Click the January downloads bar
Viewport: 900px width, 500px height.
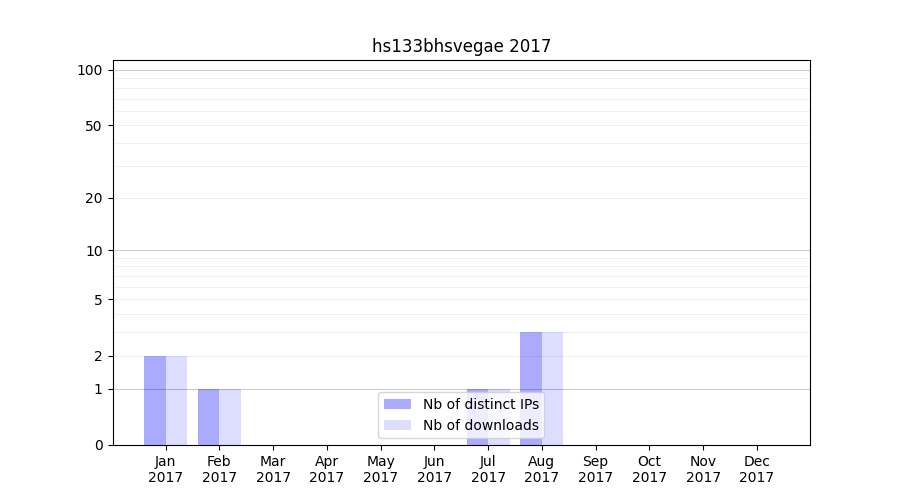point(177,400)
